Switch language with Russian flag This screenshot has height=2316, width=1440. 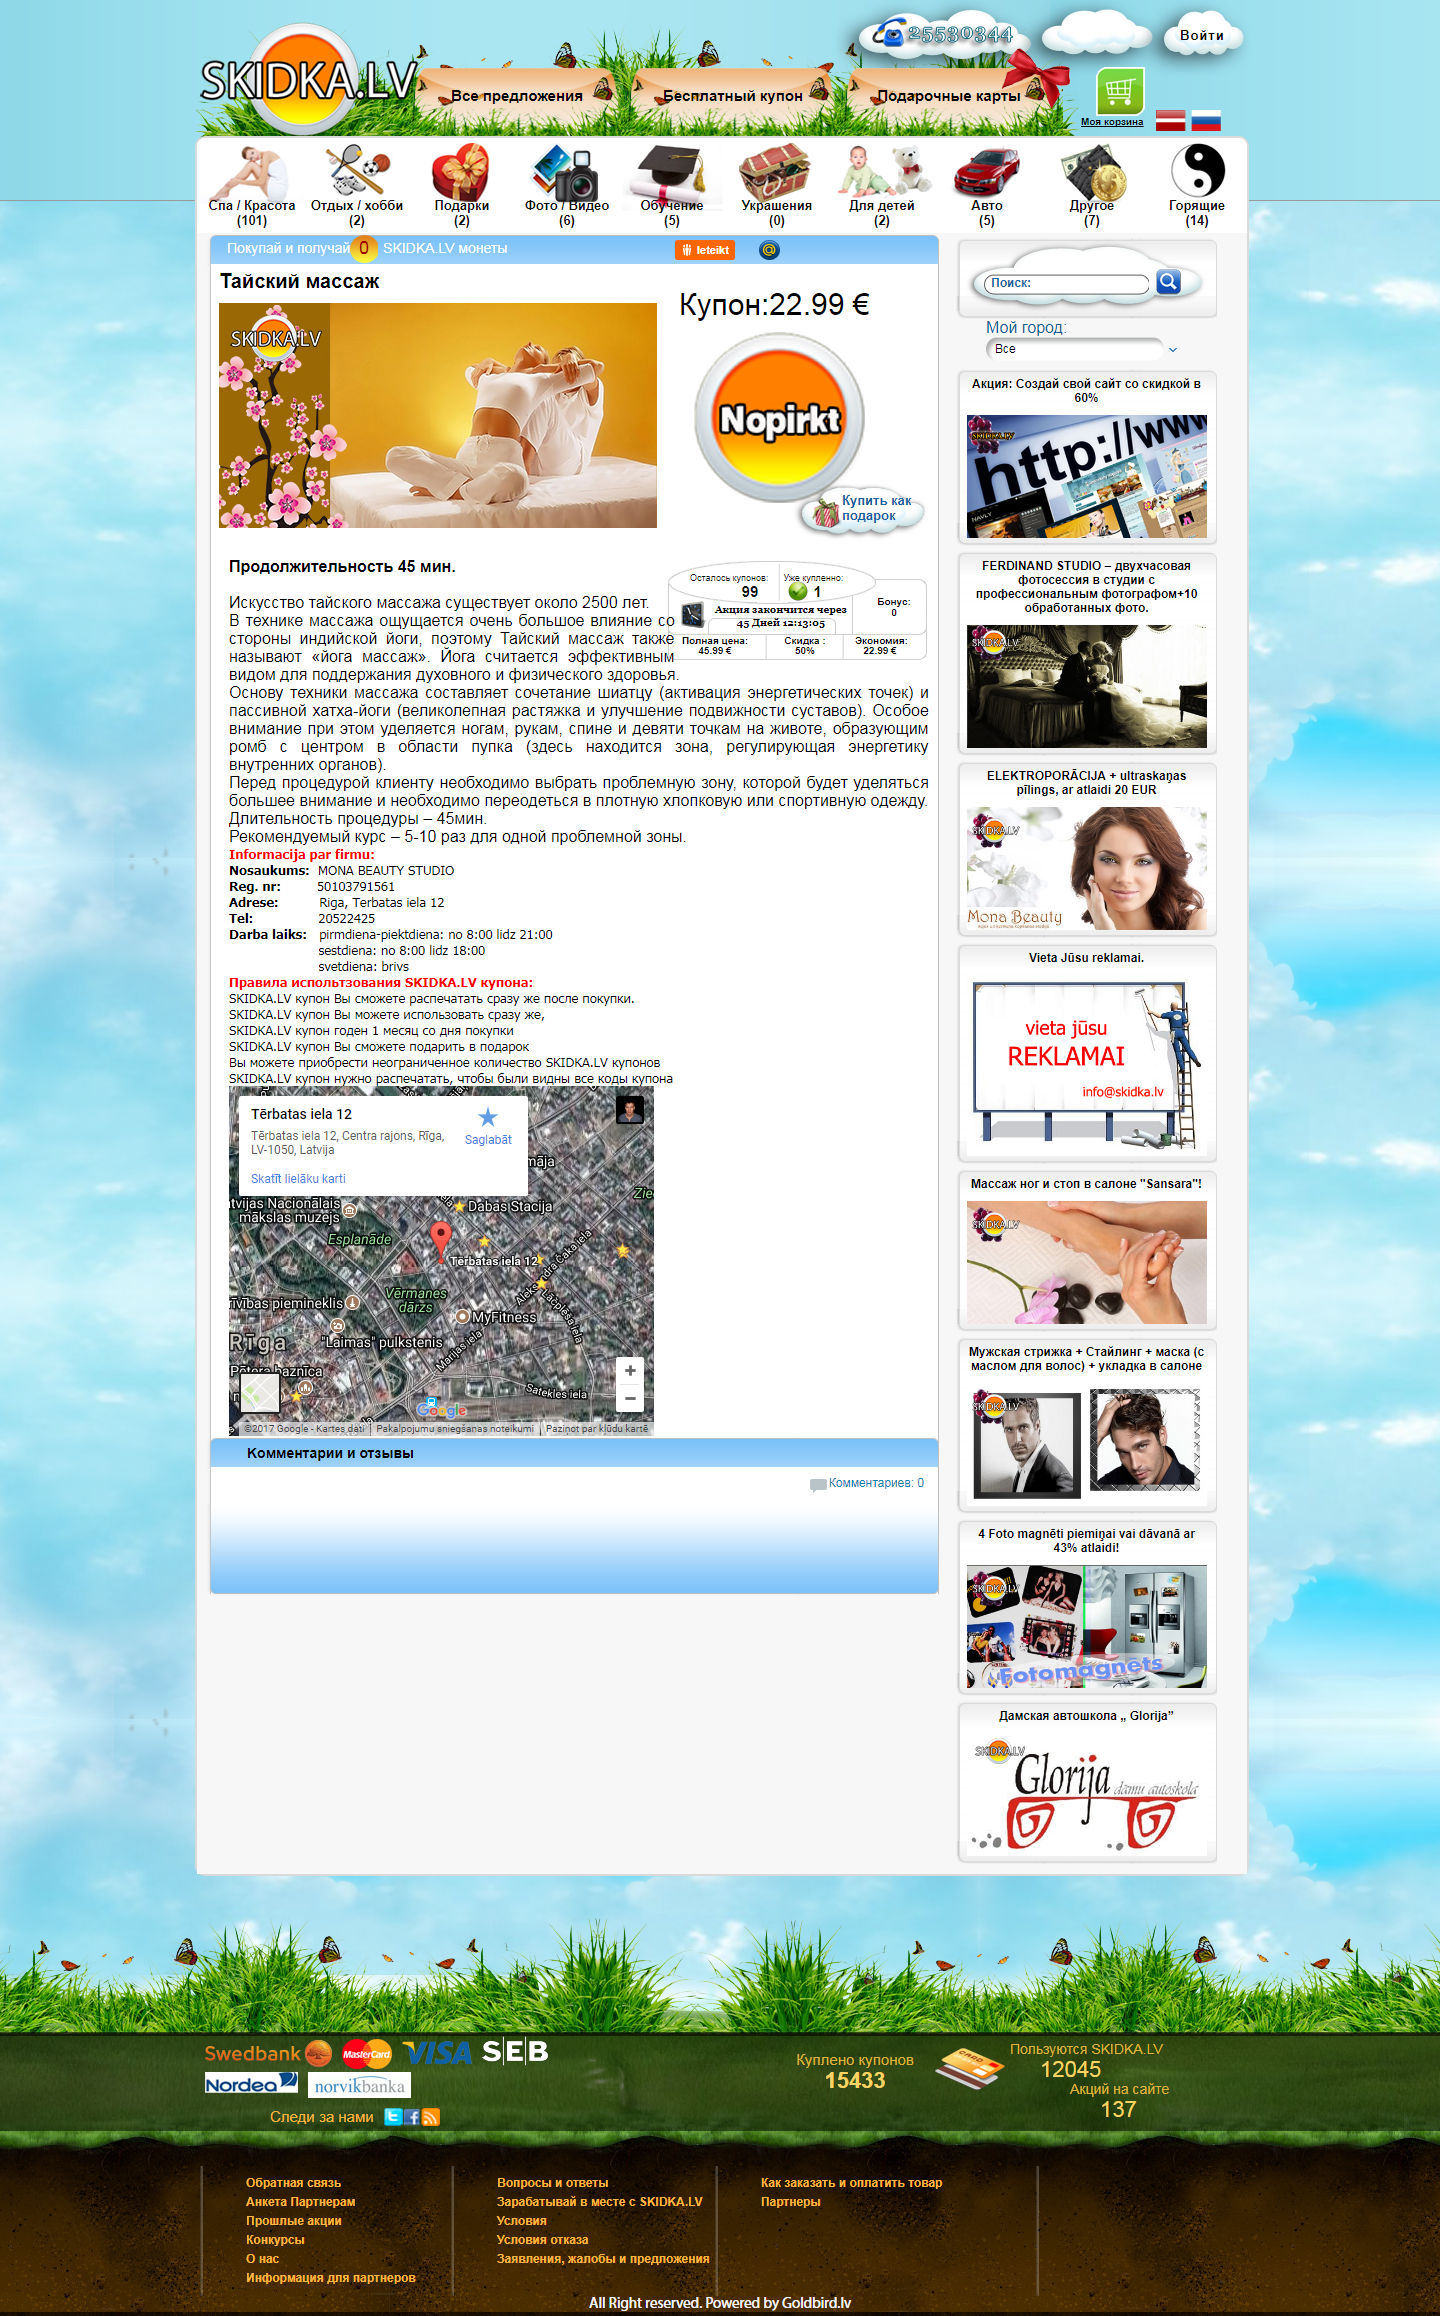[x=1206, y=120]
